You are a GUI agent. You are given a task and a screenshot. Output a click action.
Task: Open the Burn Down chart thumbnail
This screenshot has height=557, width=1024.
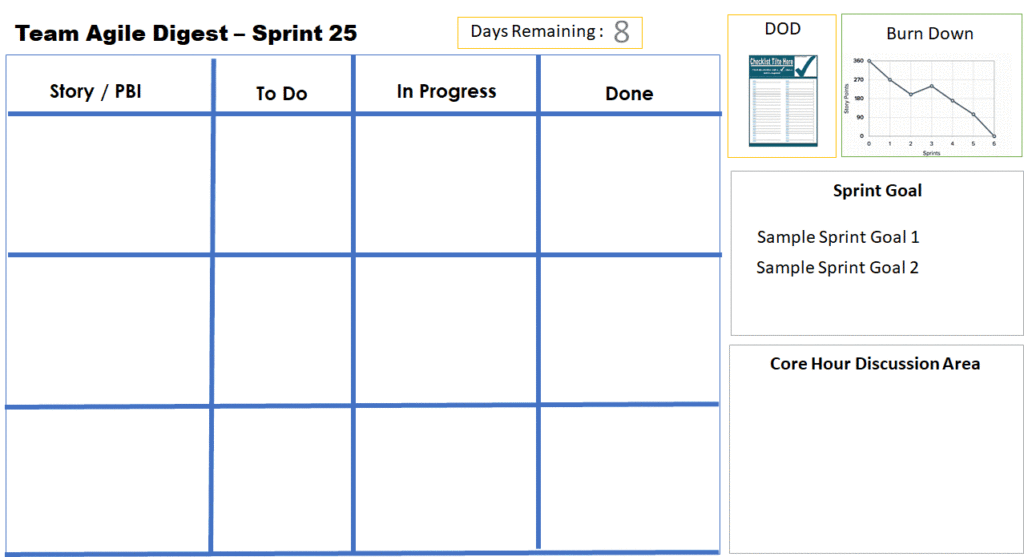coord(931,105)
